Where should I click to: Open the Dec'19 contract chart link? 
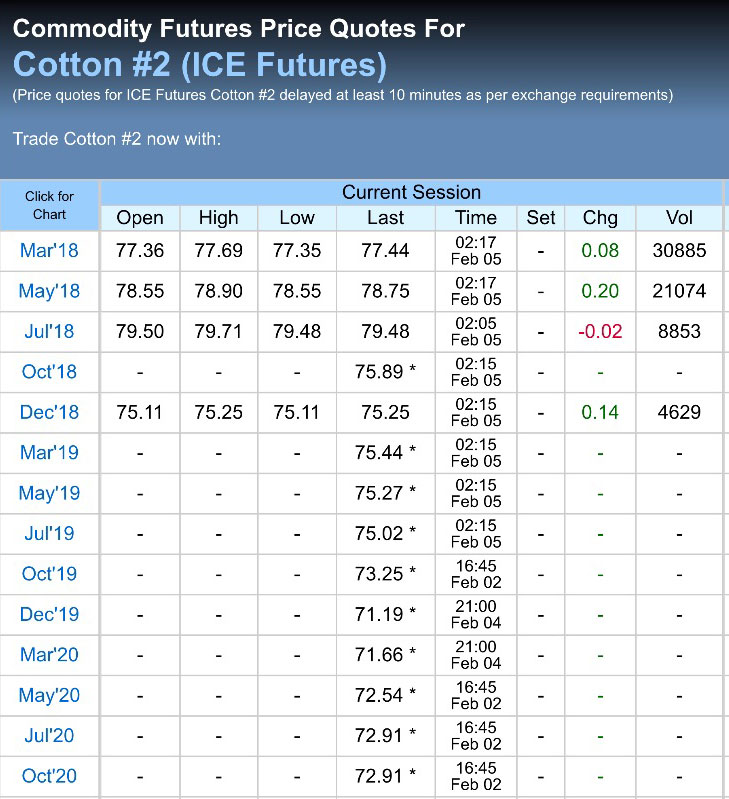pos(49,614)
